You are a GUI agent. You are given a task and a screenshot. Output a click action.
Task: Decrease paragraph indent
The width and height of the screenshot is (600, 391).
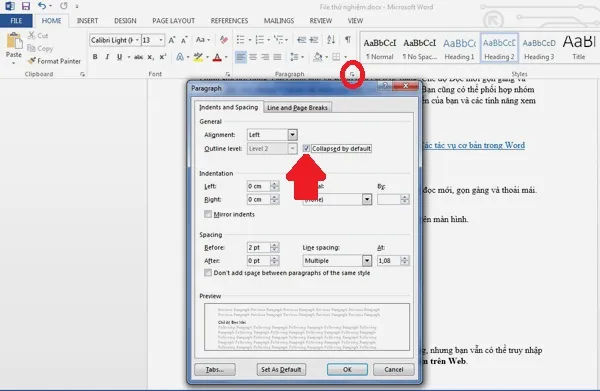pos(302,40)
